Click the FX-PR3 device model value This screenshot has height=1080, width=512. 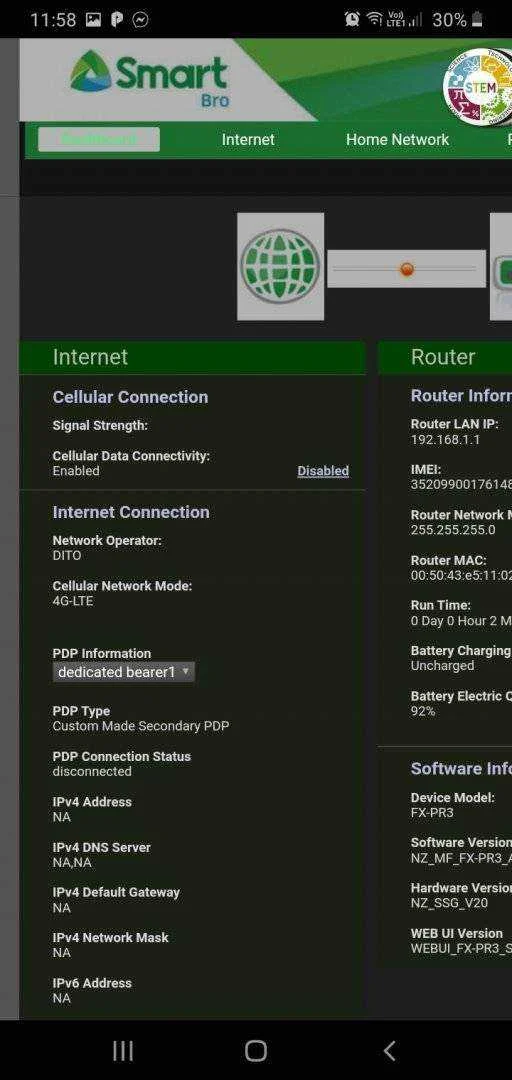[x=432, y=813]
